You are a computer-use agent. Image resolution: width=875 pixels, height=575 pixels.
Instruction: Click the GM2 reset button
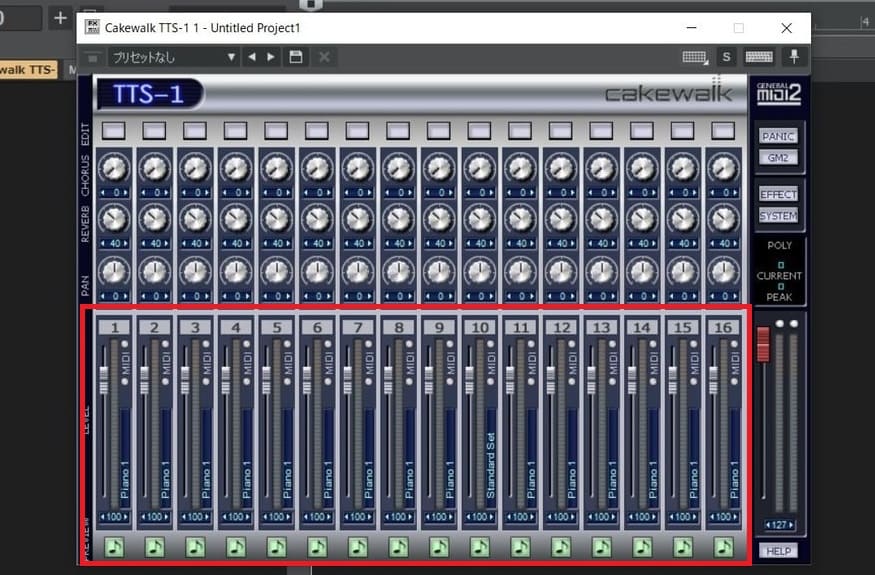[x=778, y=157]
